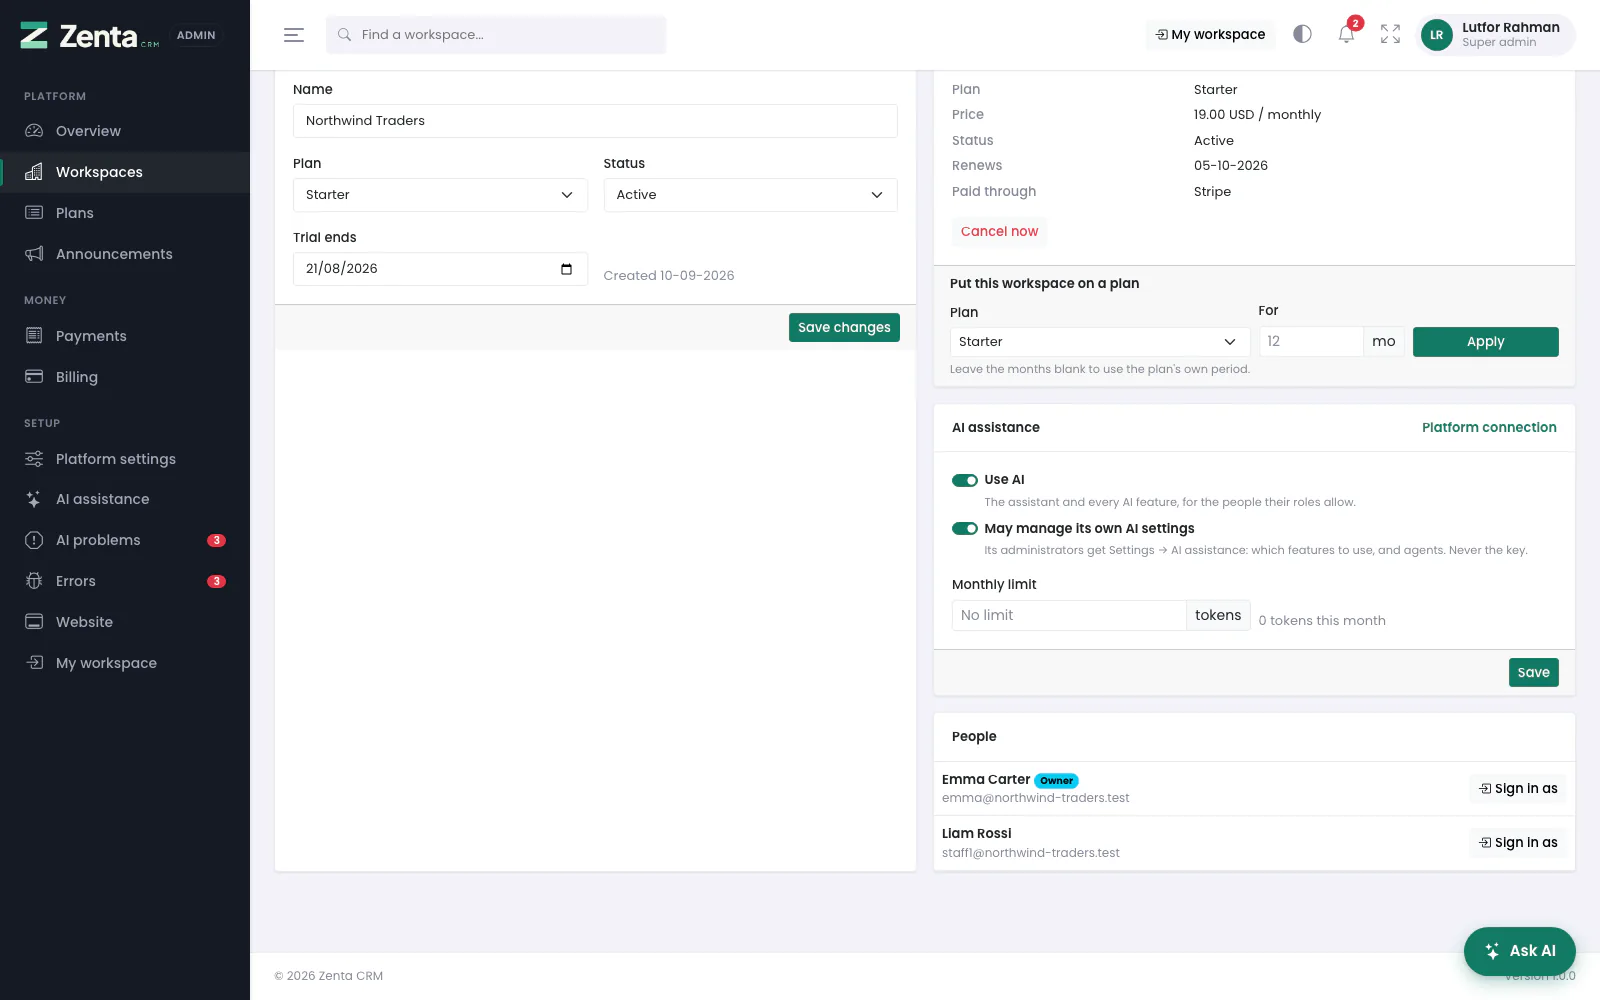Open AI assistance in sidebar

(x=125, y=499)
